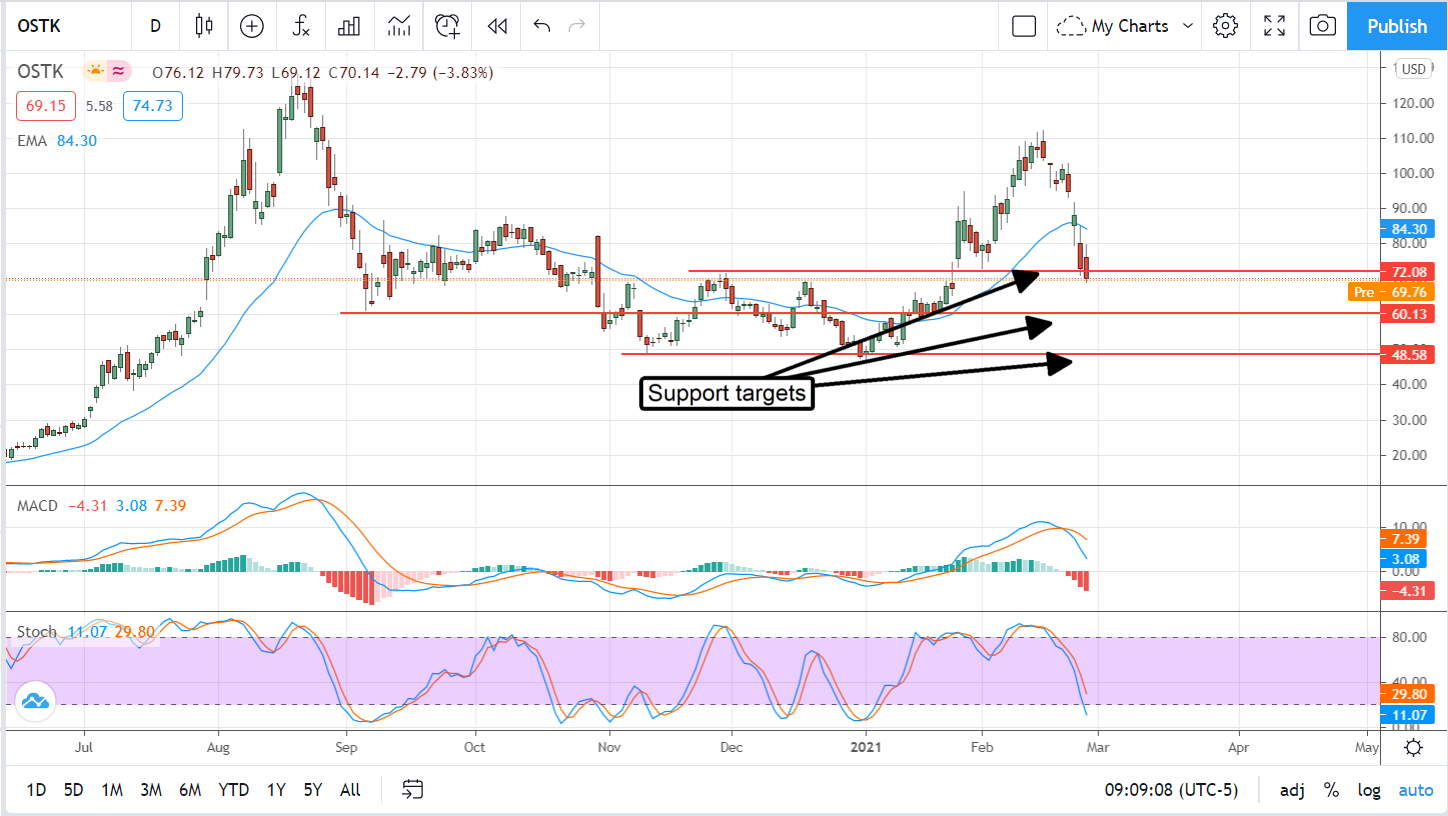This screenshot has width=1448, height=816.
Task: Open the candlestick chart style selector
Action: [205, 26]
